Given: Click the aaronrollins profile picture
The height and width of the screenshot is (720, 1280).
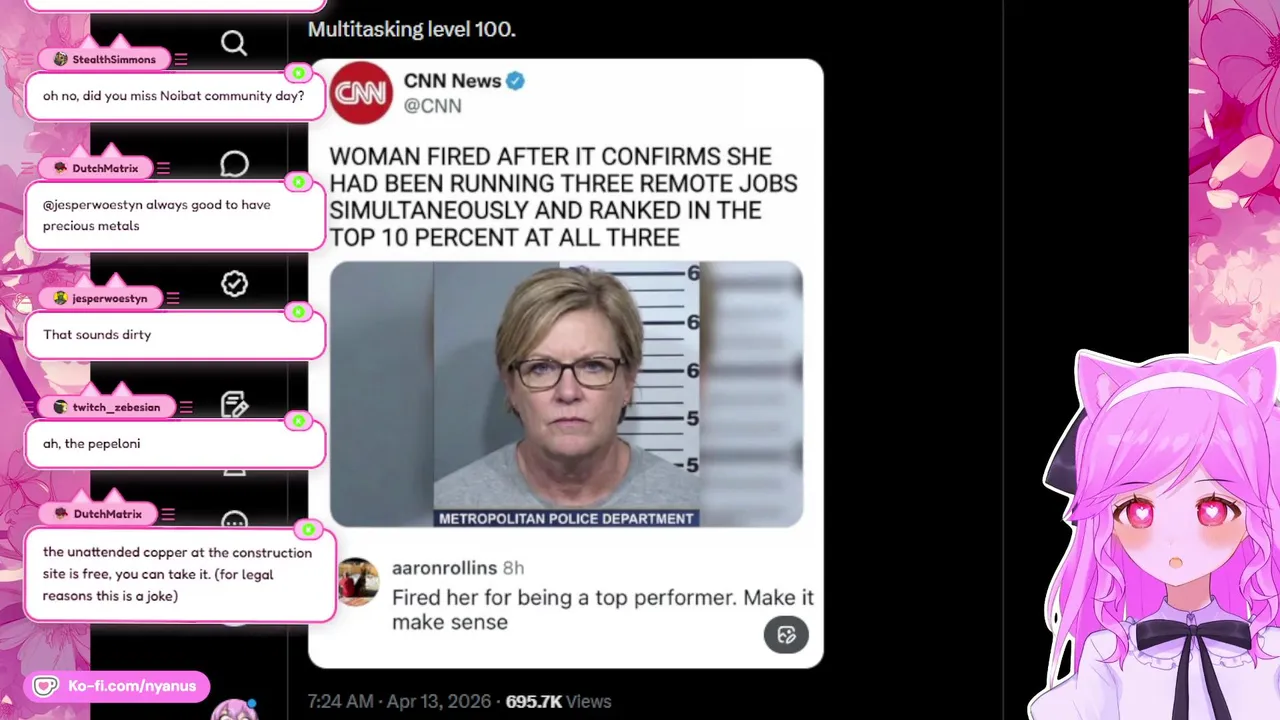Looking at the screenshot, I should point(357,582).
